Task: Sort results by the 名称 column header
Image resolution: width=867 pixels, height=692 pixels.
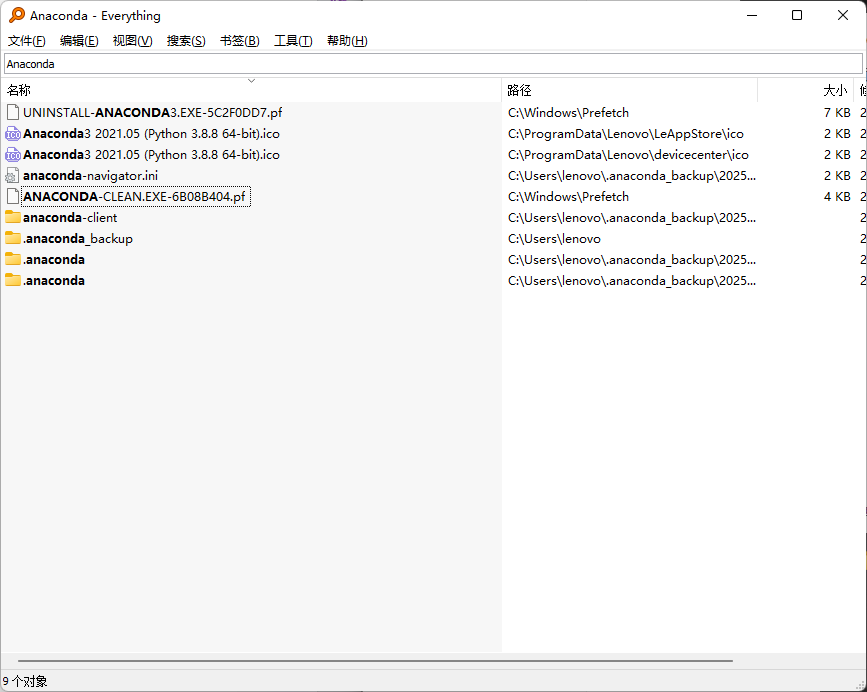Action: [19, 91]
